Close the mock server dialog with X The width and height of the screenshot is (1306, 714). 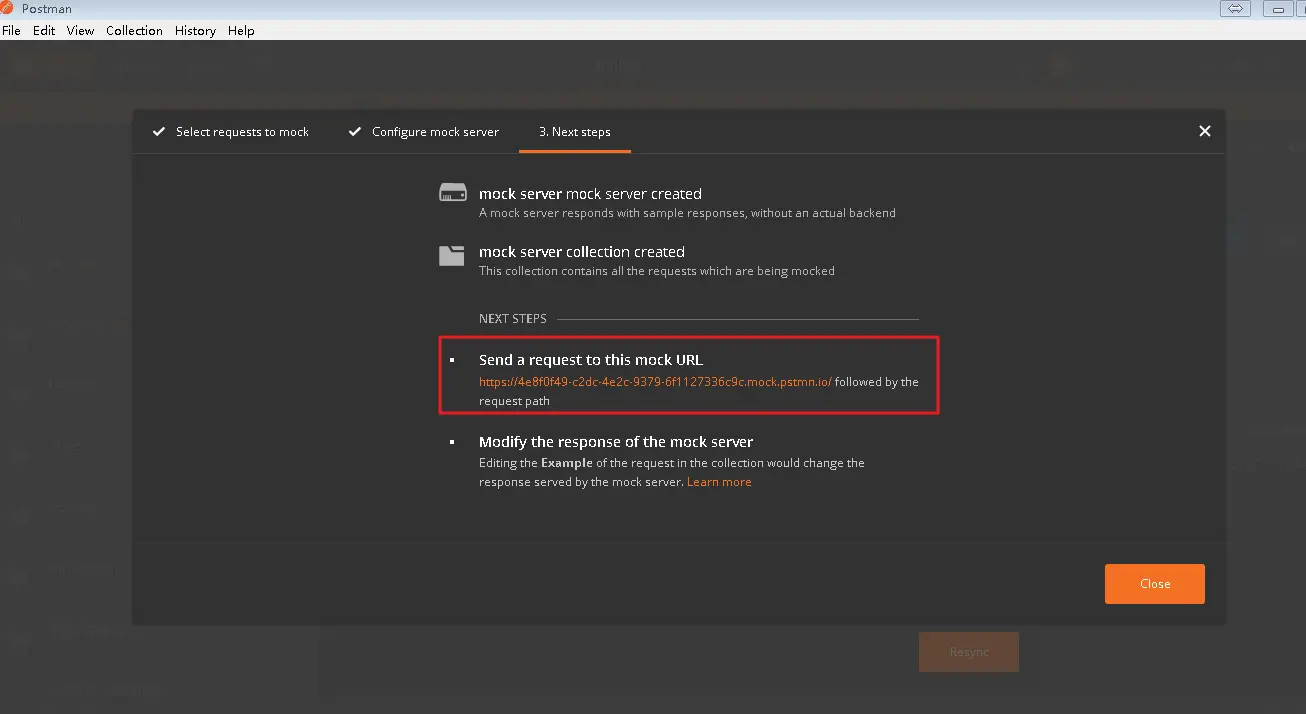tap(1205, 131)
